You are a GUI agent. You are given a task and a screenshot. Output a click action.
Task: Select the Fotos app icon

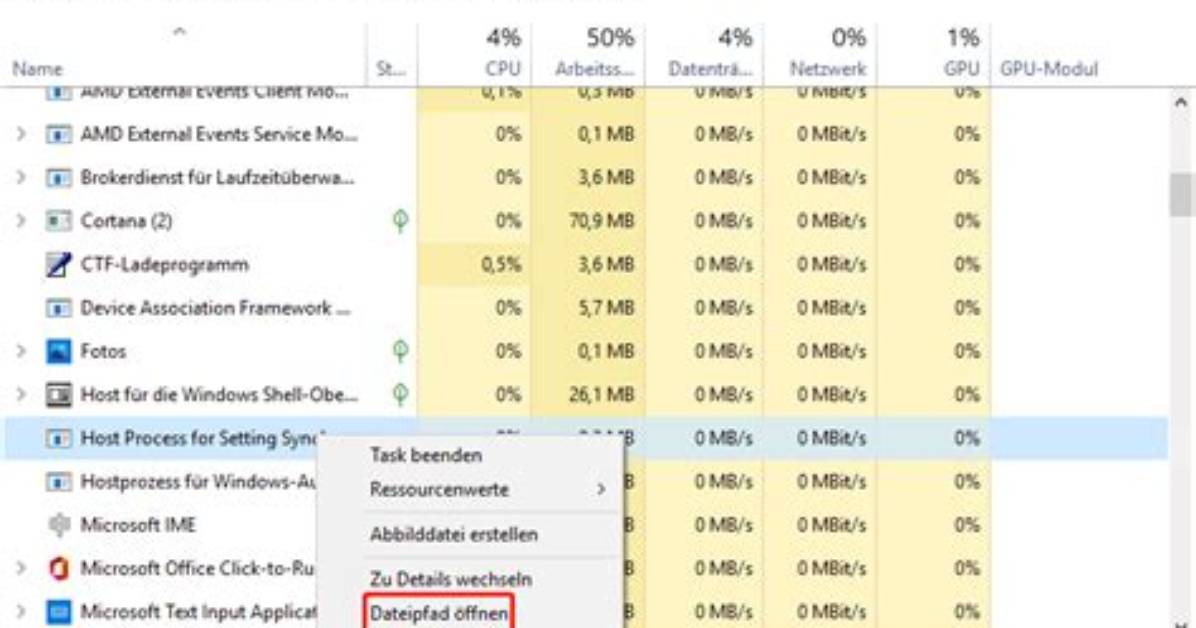tap(59, 351)
